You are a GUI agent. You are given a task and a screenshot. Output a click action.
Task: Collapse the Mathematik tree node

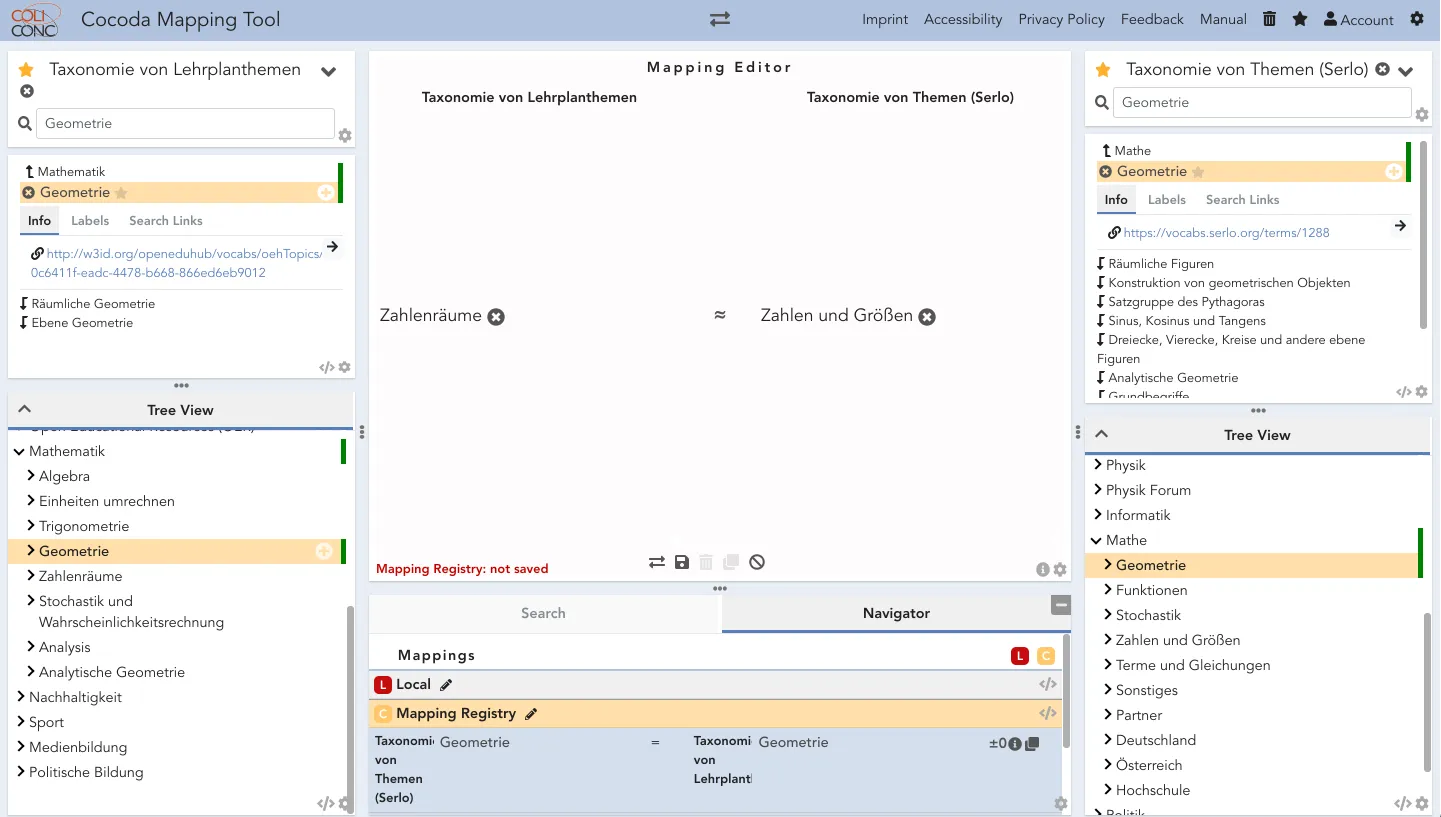[19, 452]
